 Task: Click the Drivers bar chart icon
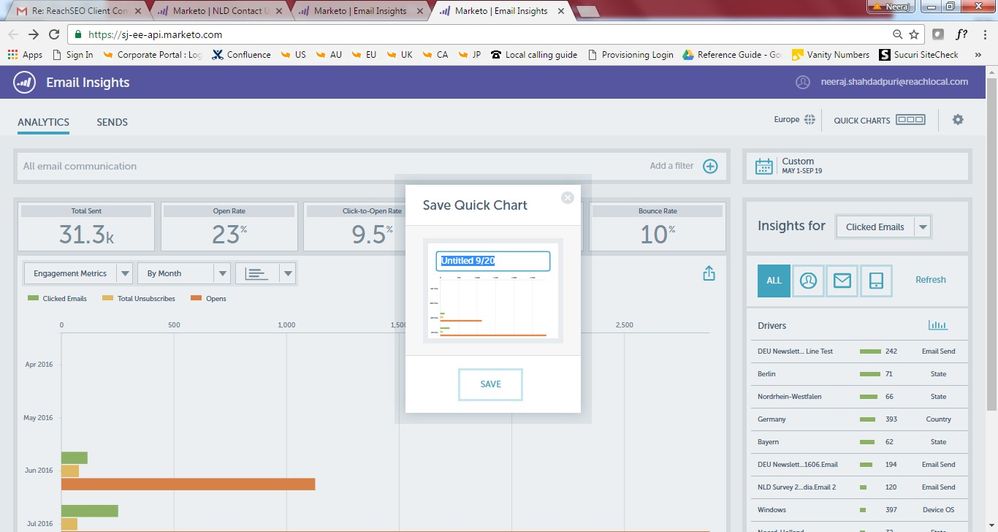click(x=938, y=325)
